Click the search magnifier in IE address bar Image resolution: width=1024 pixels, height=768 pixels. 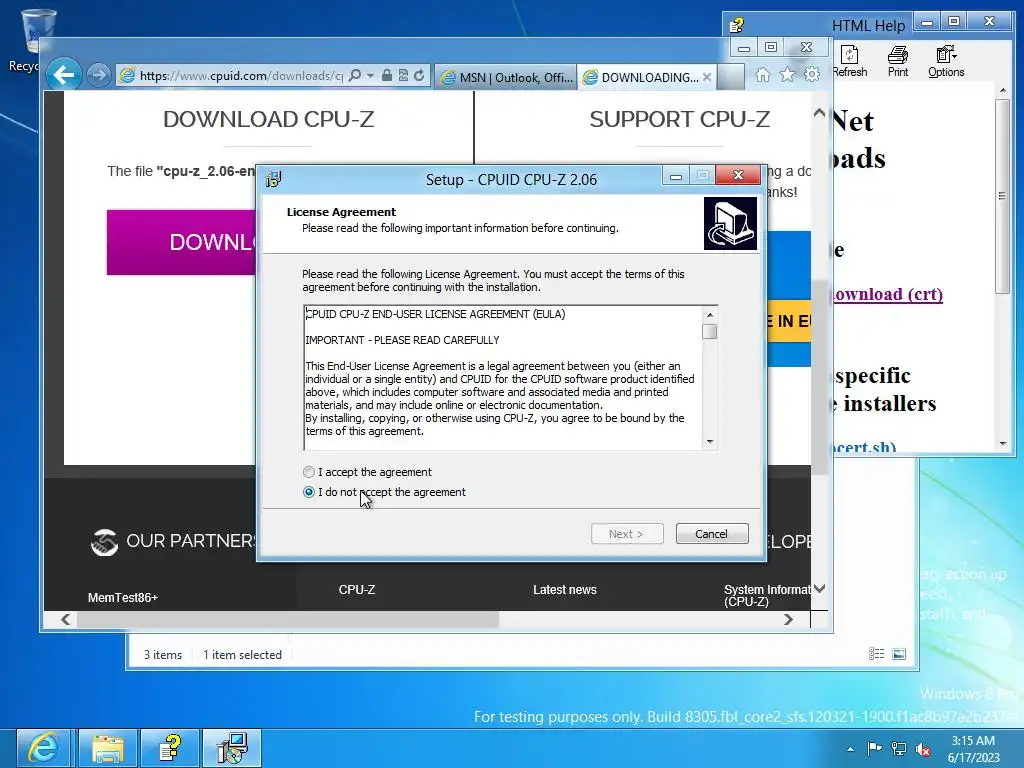pos(355,76)
